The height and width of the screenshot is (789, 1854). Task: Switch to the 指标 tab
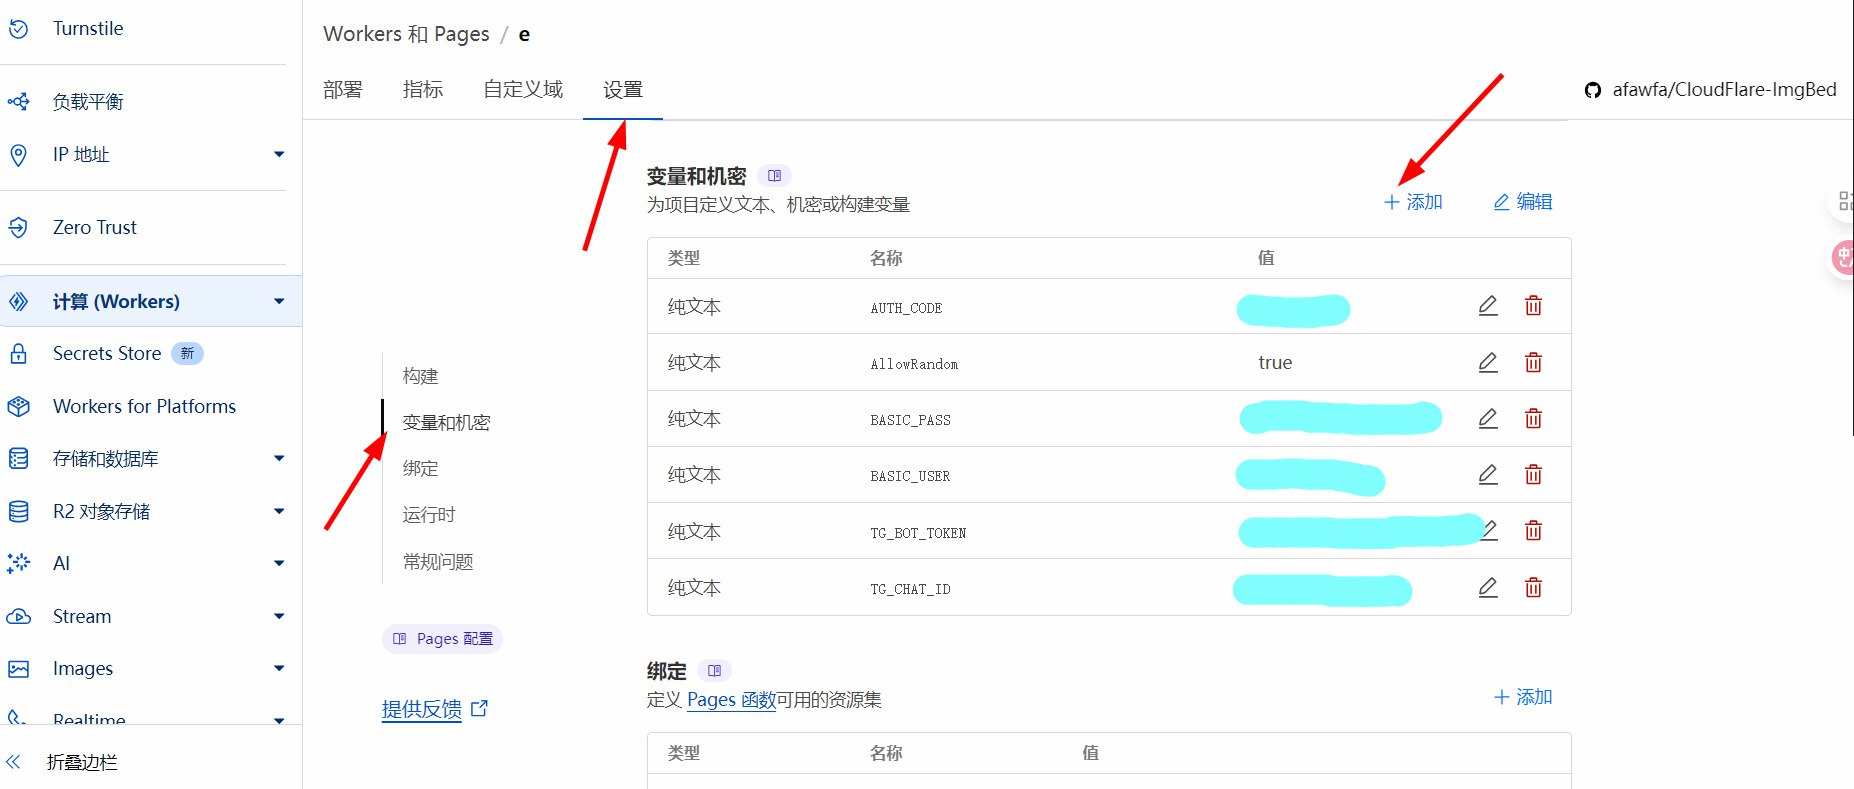tap(423, 90)
